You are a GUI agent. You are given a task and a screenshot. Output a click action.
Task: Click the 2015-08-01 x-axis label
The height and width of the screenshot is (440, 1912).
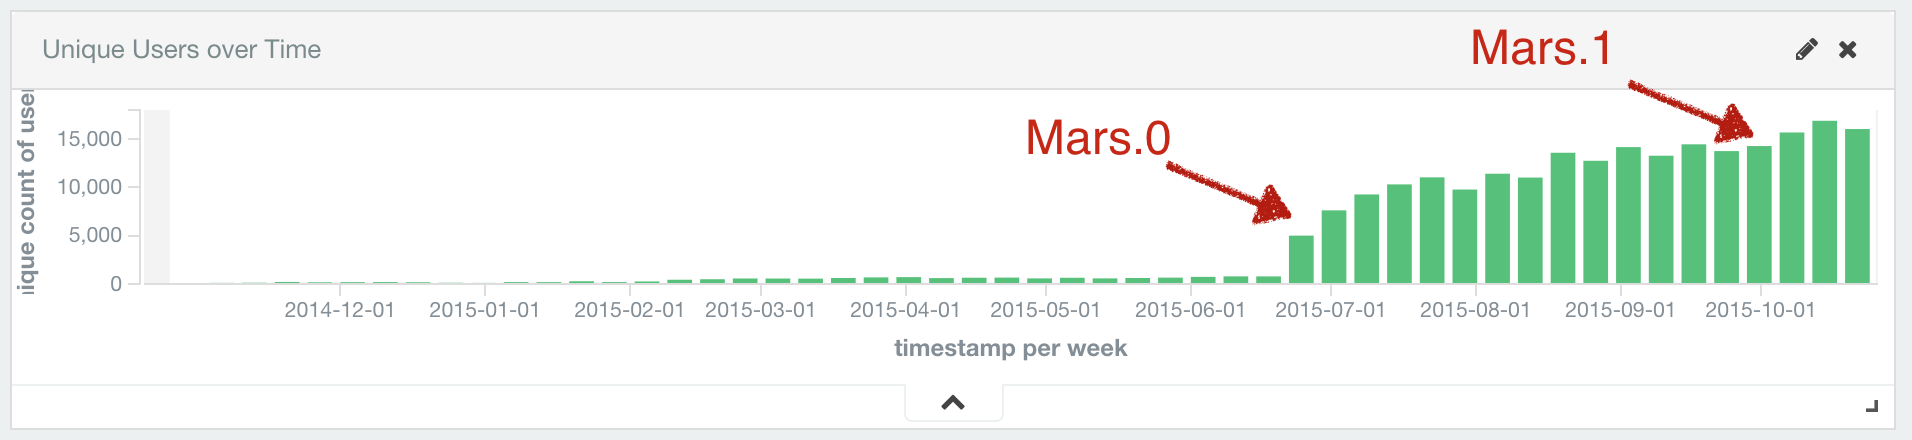pos(1475,310)
